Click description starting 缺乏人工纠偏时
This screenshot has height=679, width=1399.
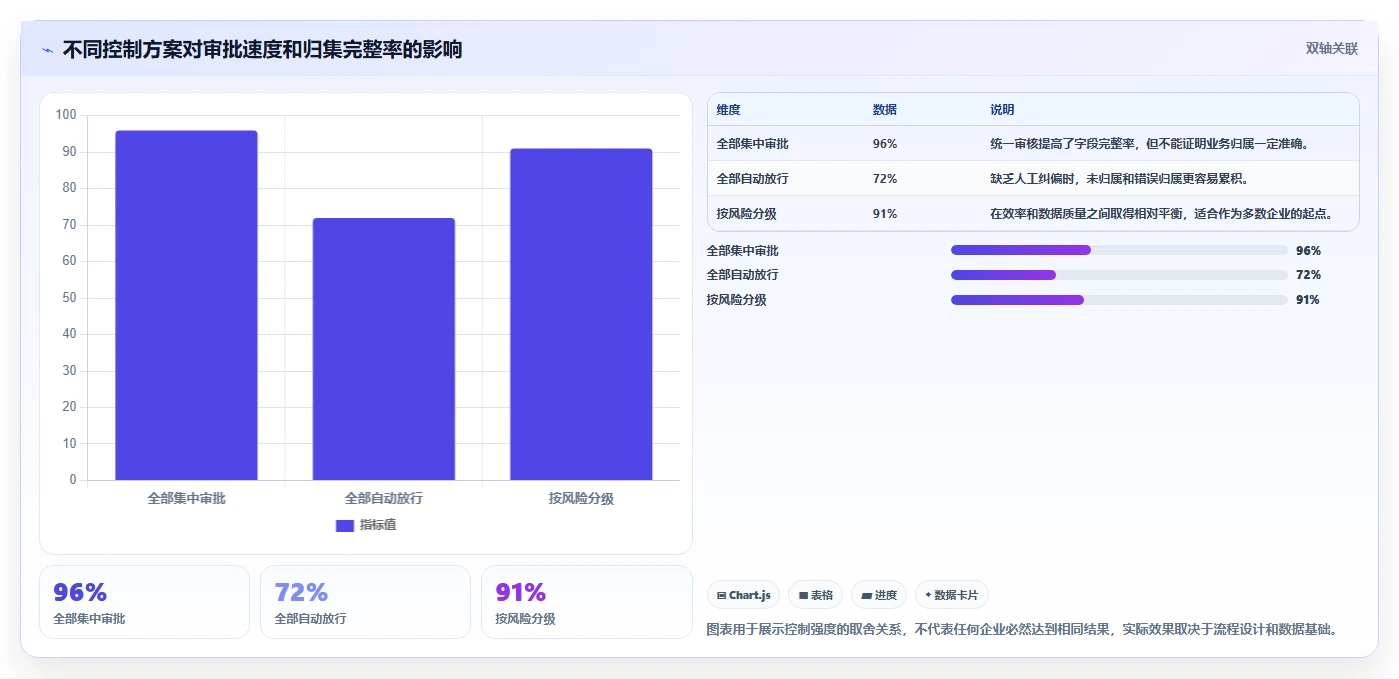tap(1119, 179)
